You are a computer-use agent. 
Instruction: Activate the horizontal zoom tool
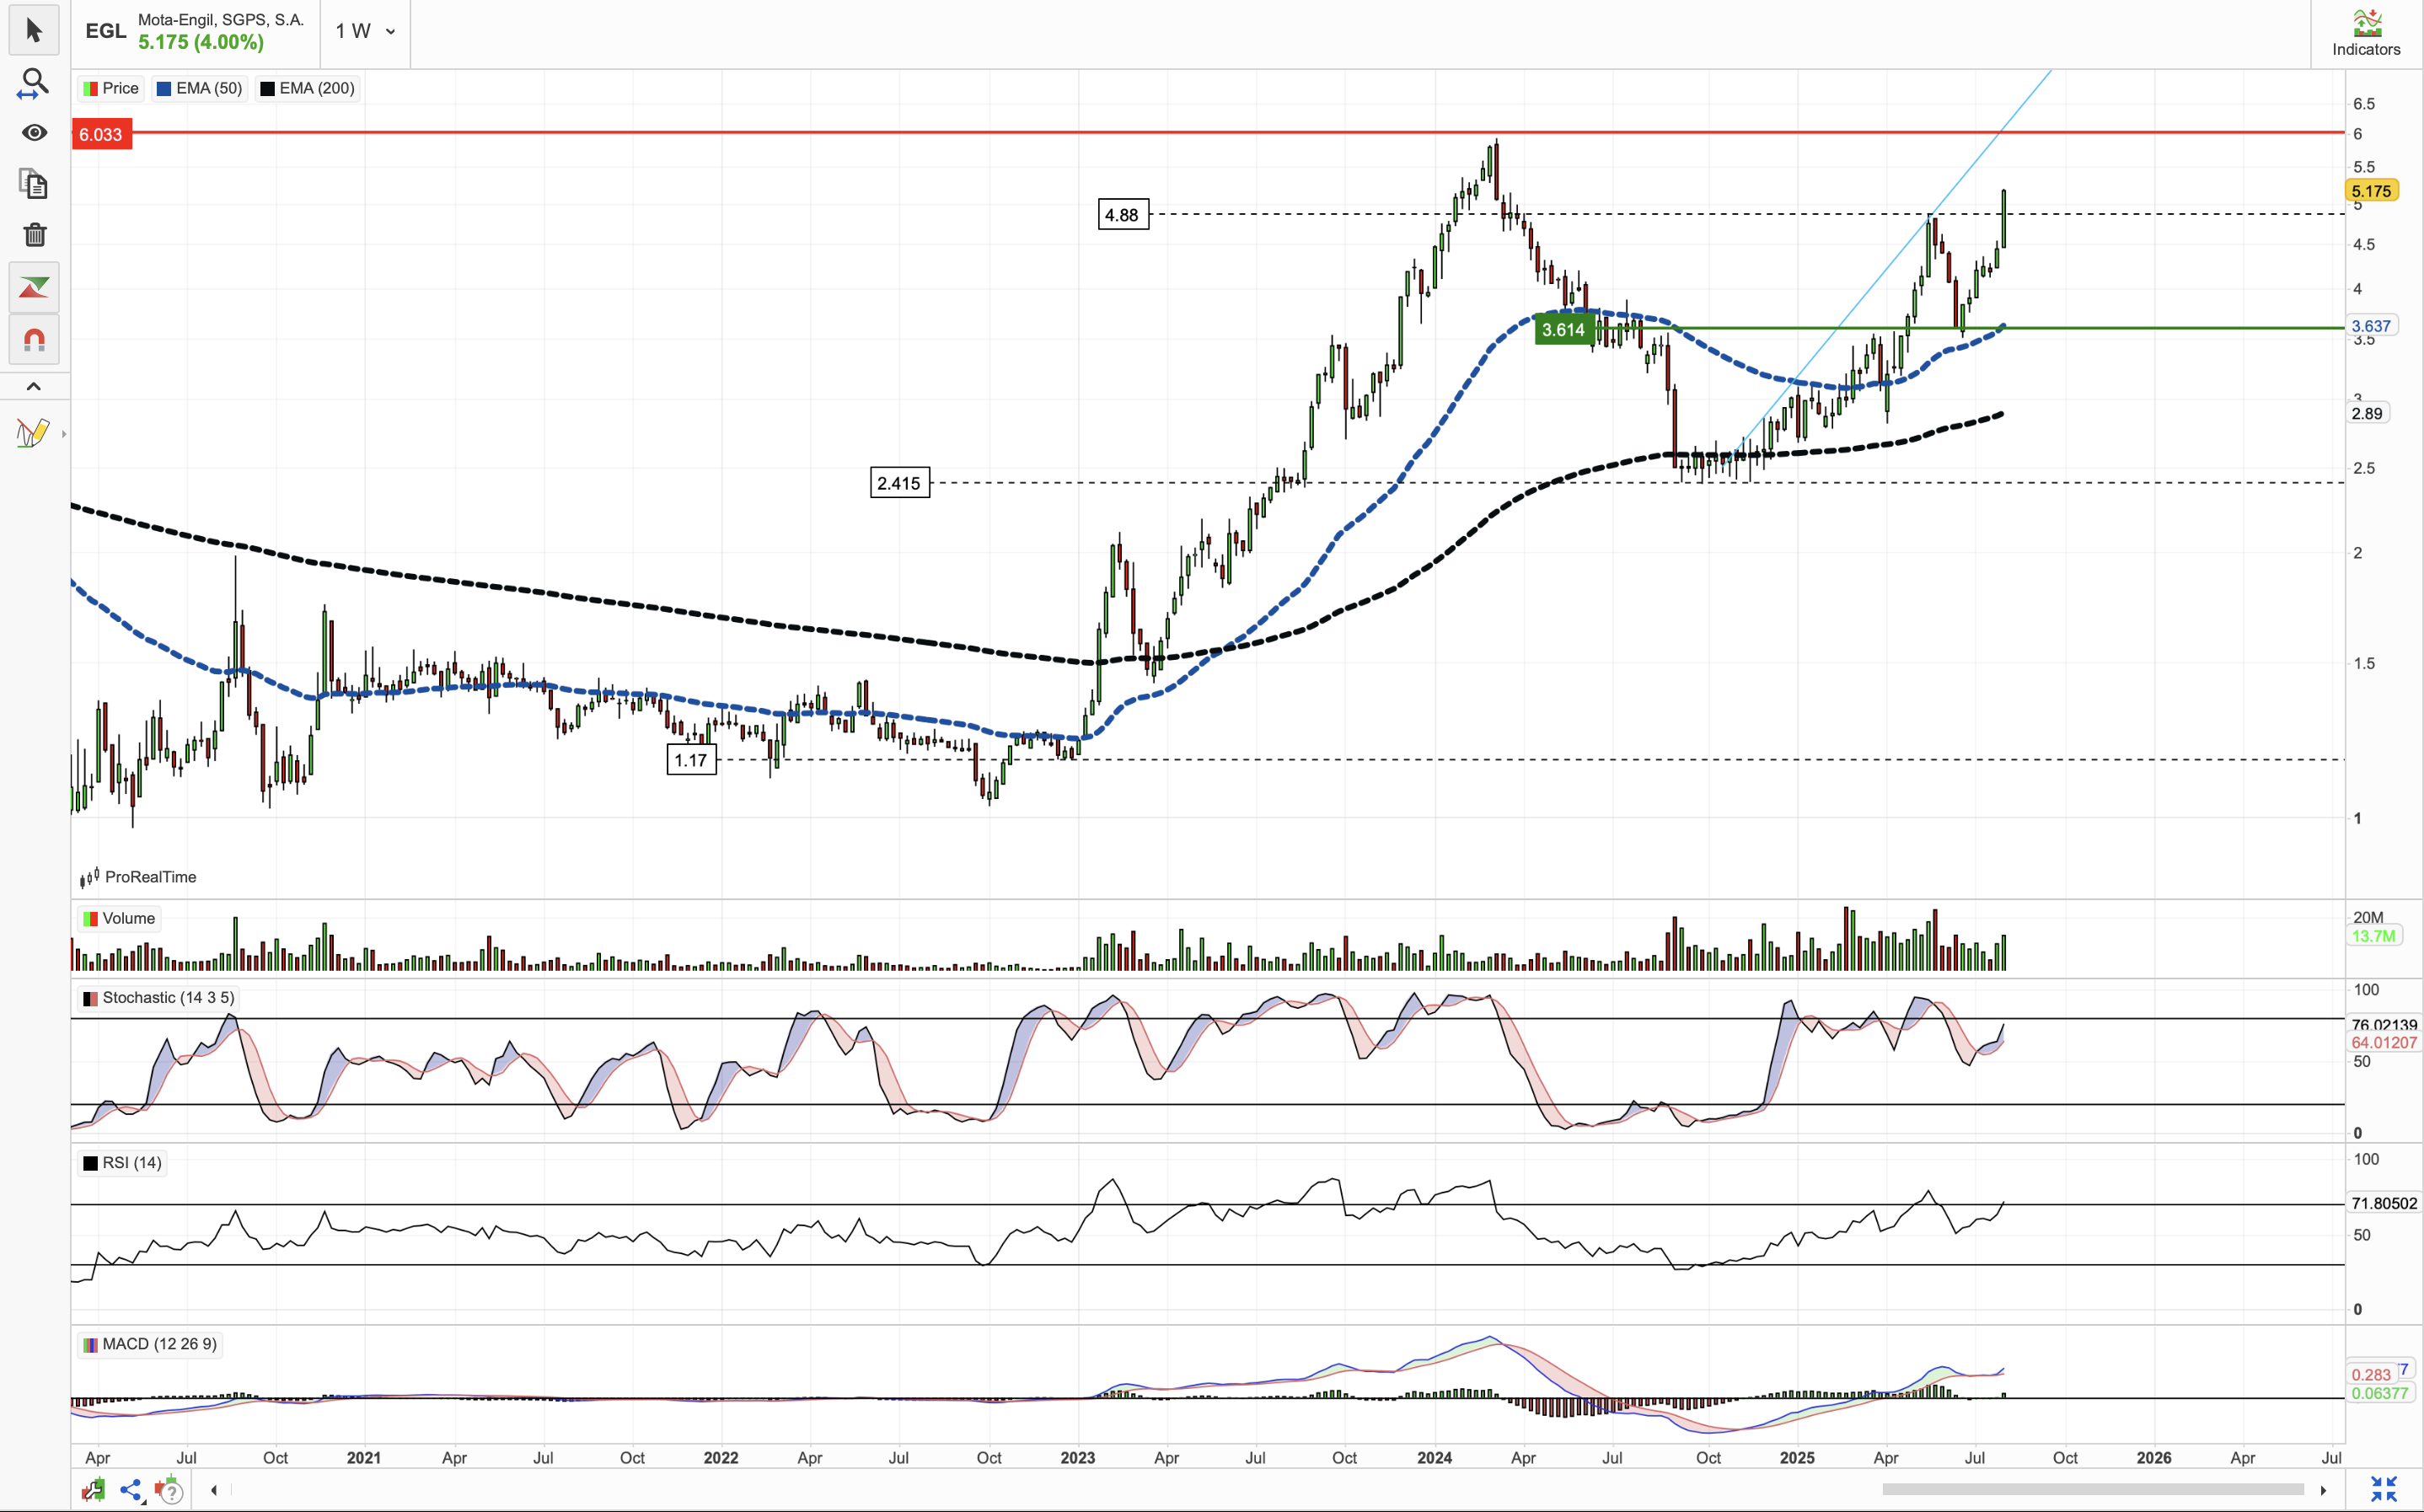pos(34,83)
